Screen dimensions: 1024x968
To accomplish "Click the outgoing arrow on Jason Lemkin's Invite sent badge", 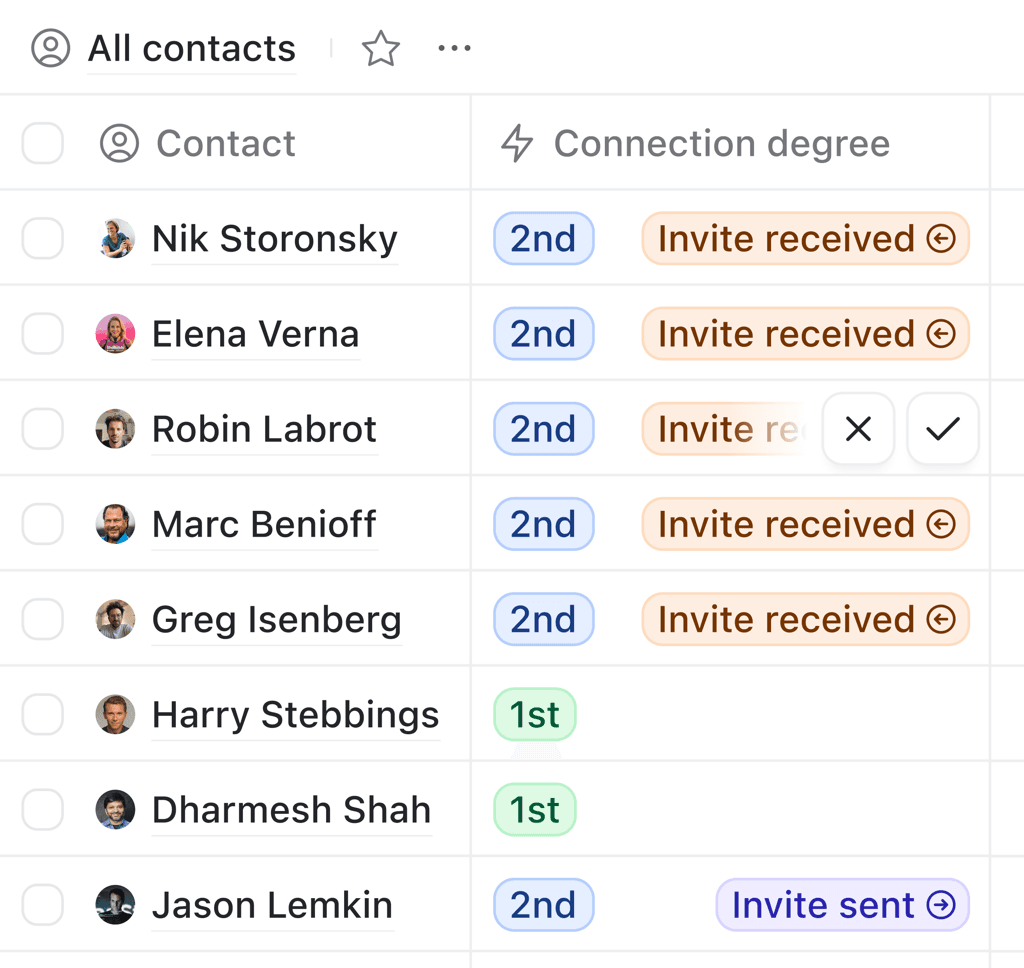I will click(943, 904).
